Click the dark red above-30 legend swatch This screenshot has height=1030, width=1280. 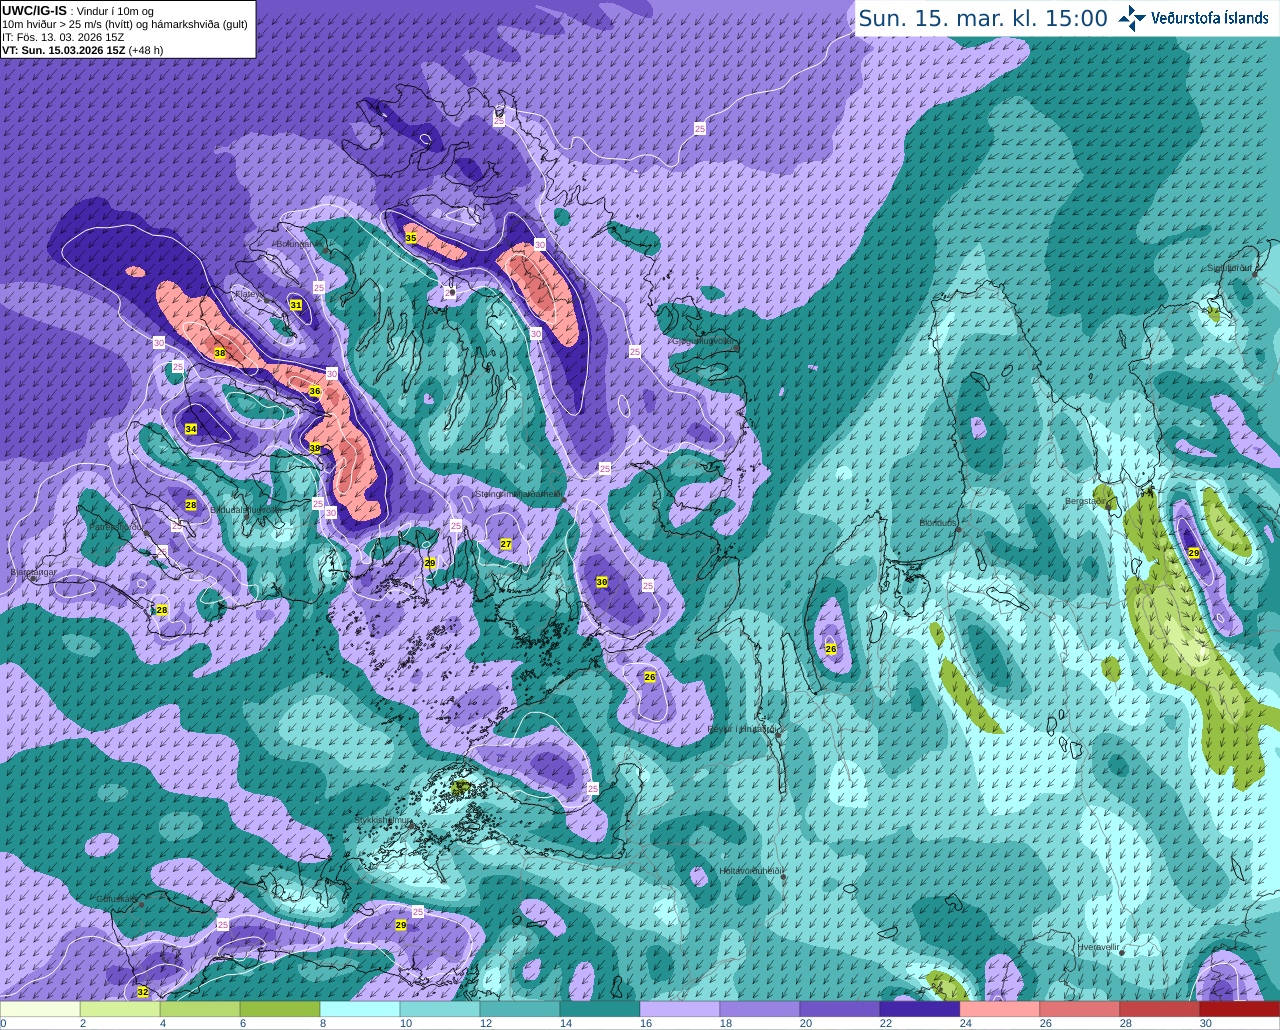(1240, 1009)
